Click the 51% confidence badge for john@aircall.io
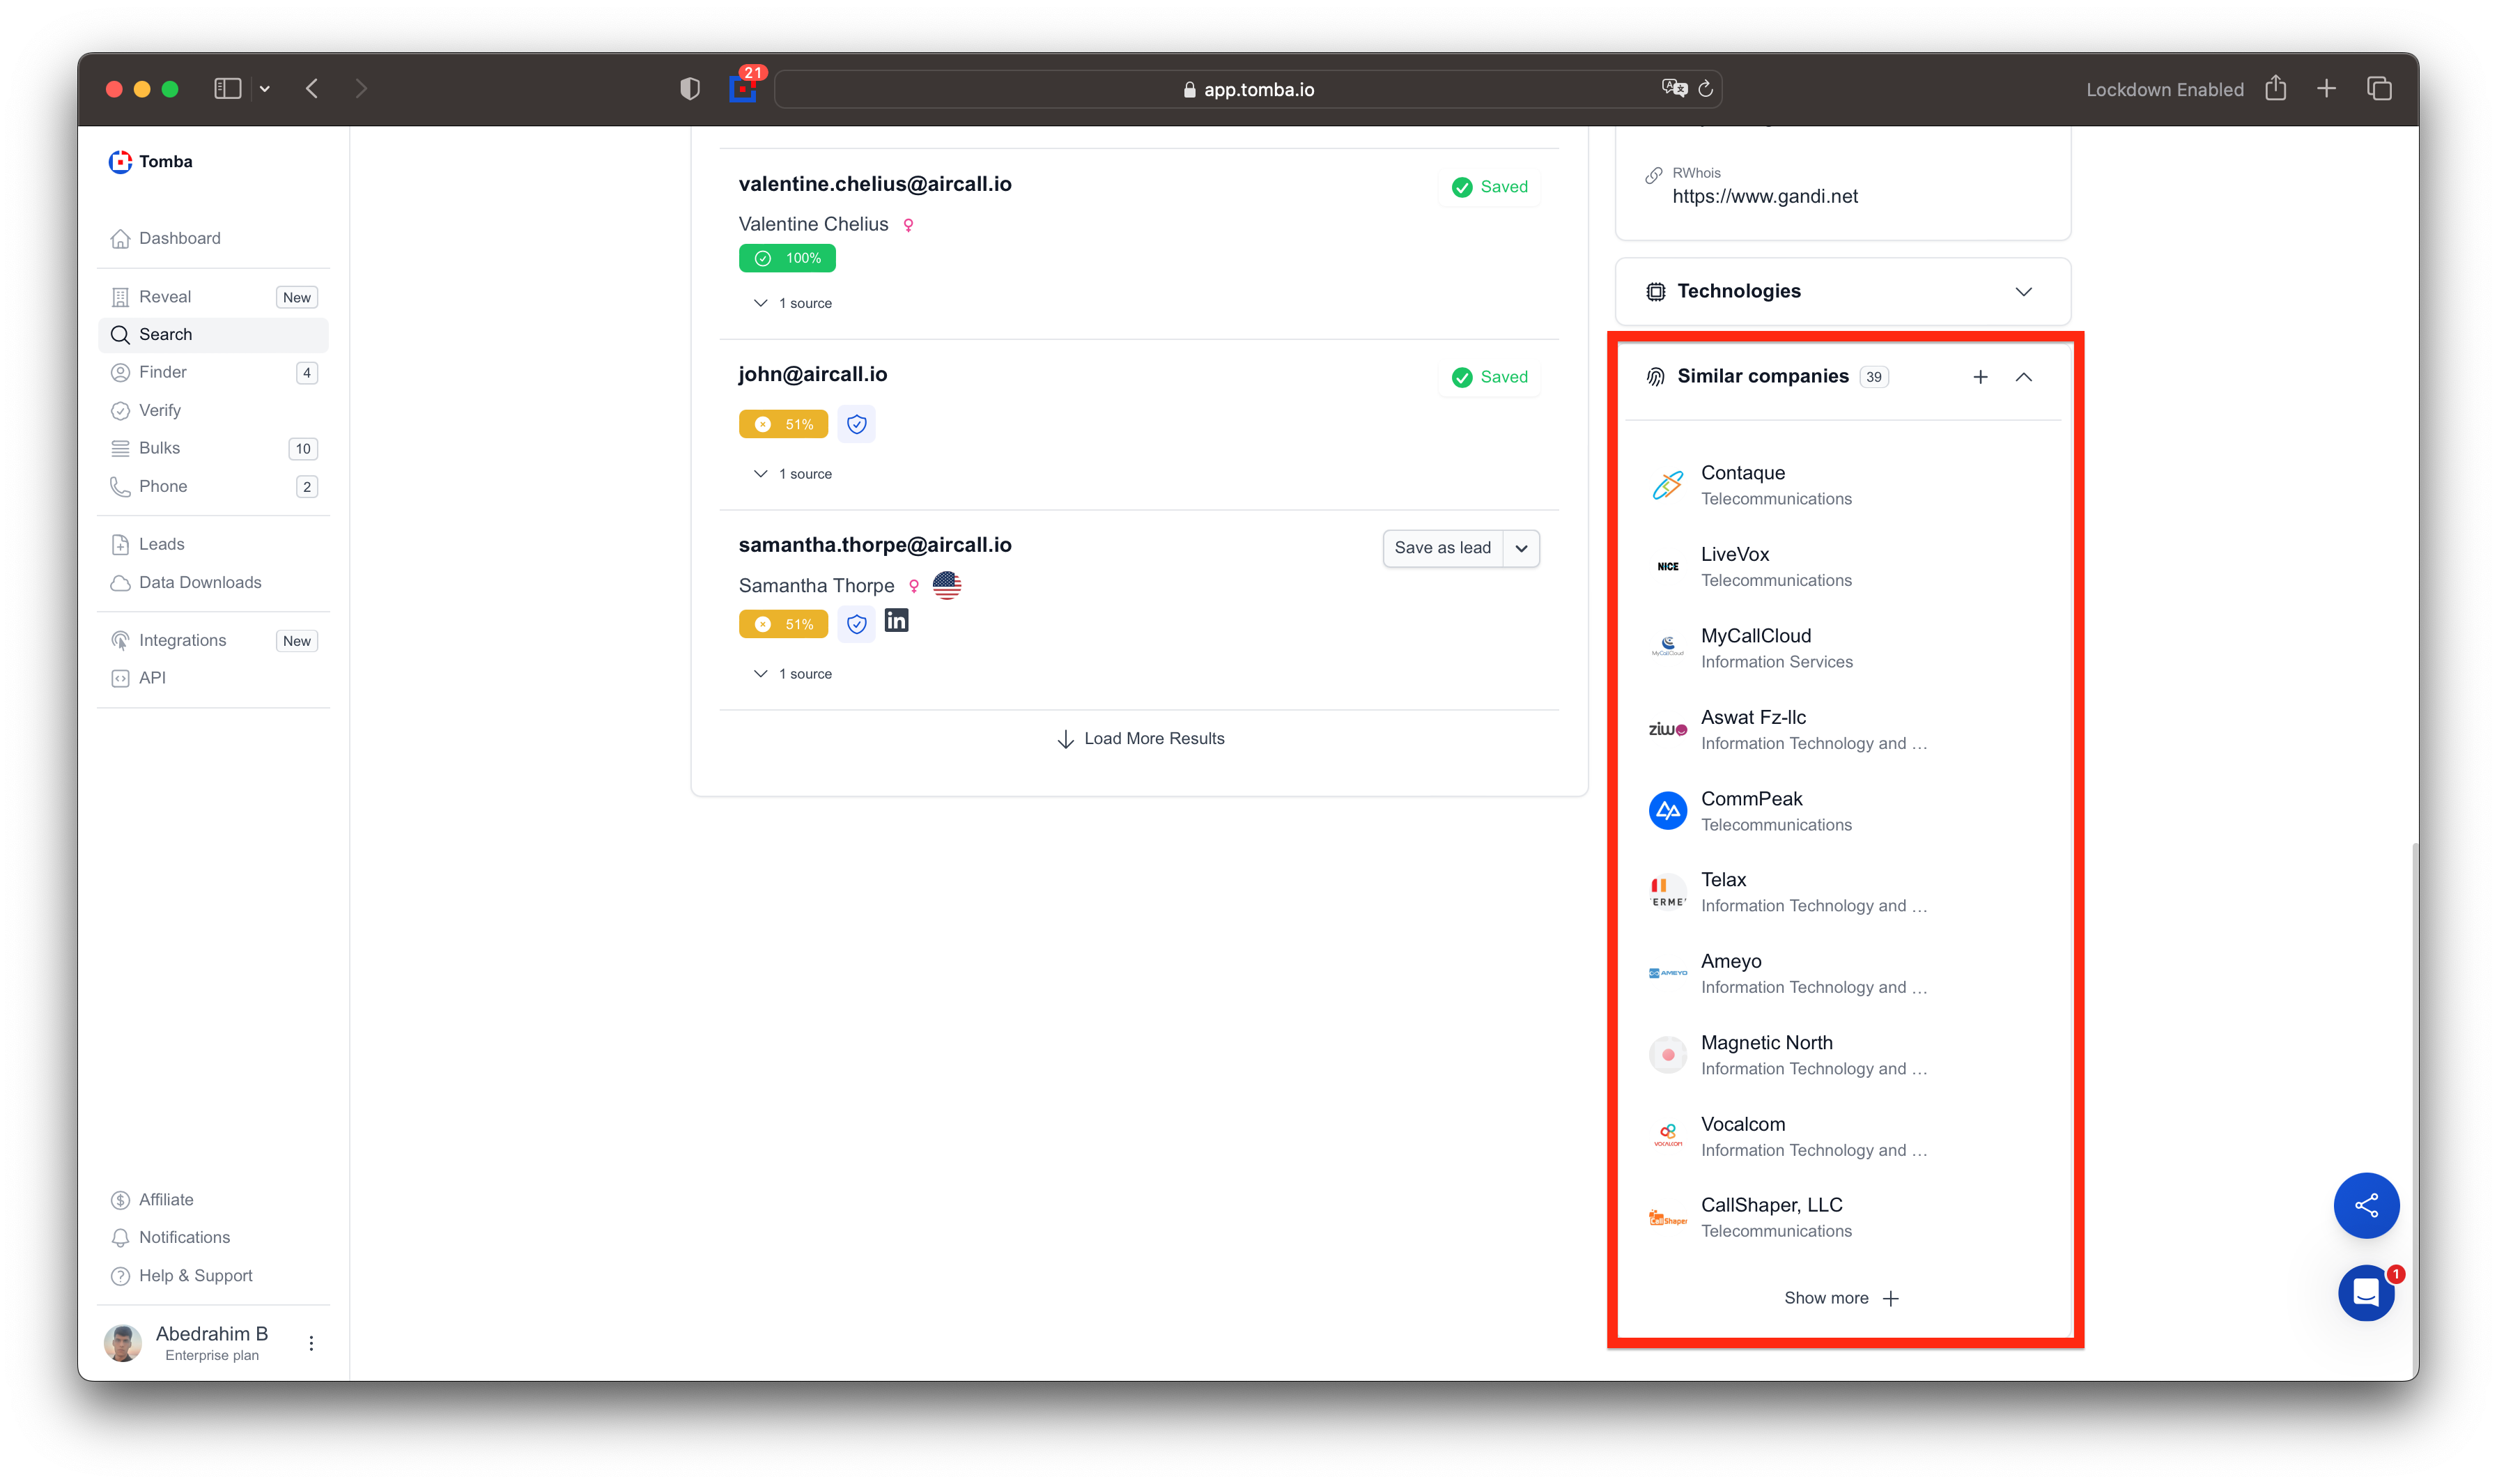Image resolution: width=2497 pixels, height=1484 pixels. pos(783,424)
